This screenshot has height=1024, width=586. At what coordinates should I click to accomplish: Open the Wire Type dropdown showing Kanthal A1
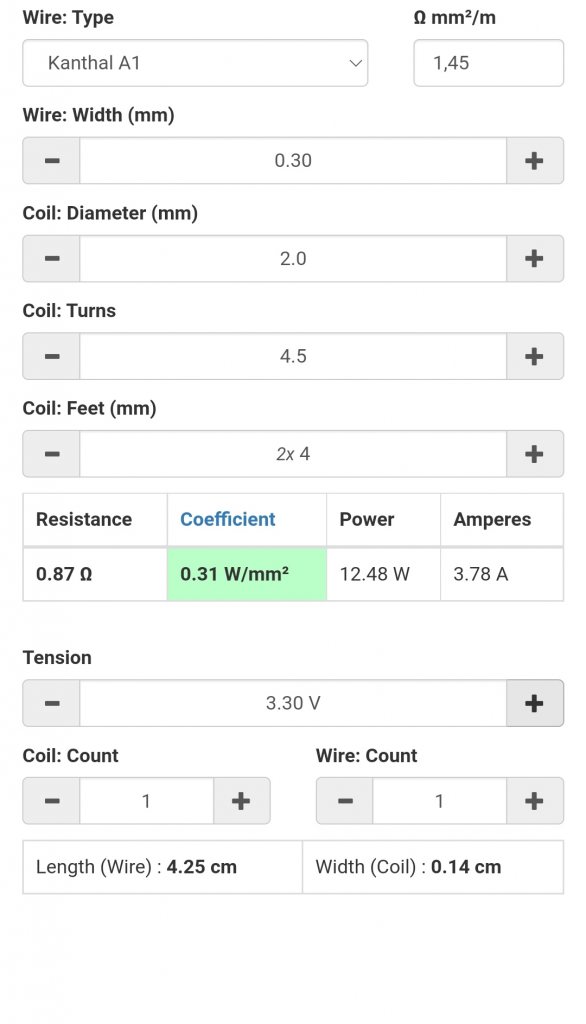point(195,63)
